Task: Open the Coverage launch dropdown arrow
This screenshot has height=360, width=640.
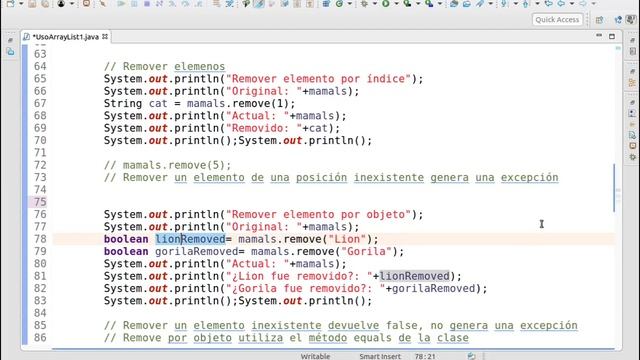Action: click(x=418, y=4)
